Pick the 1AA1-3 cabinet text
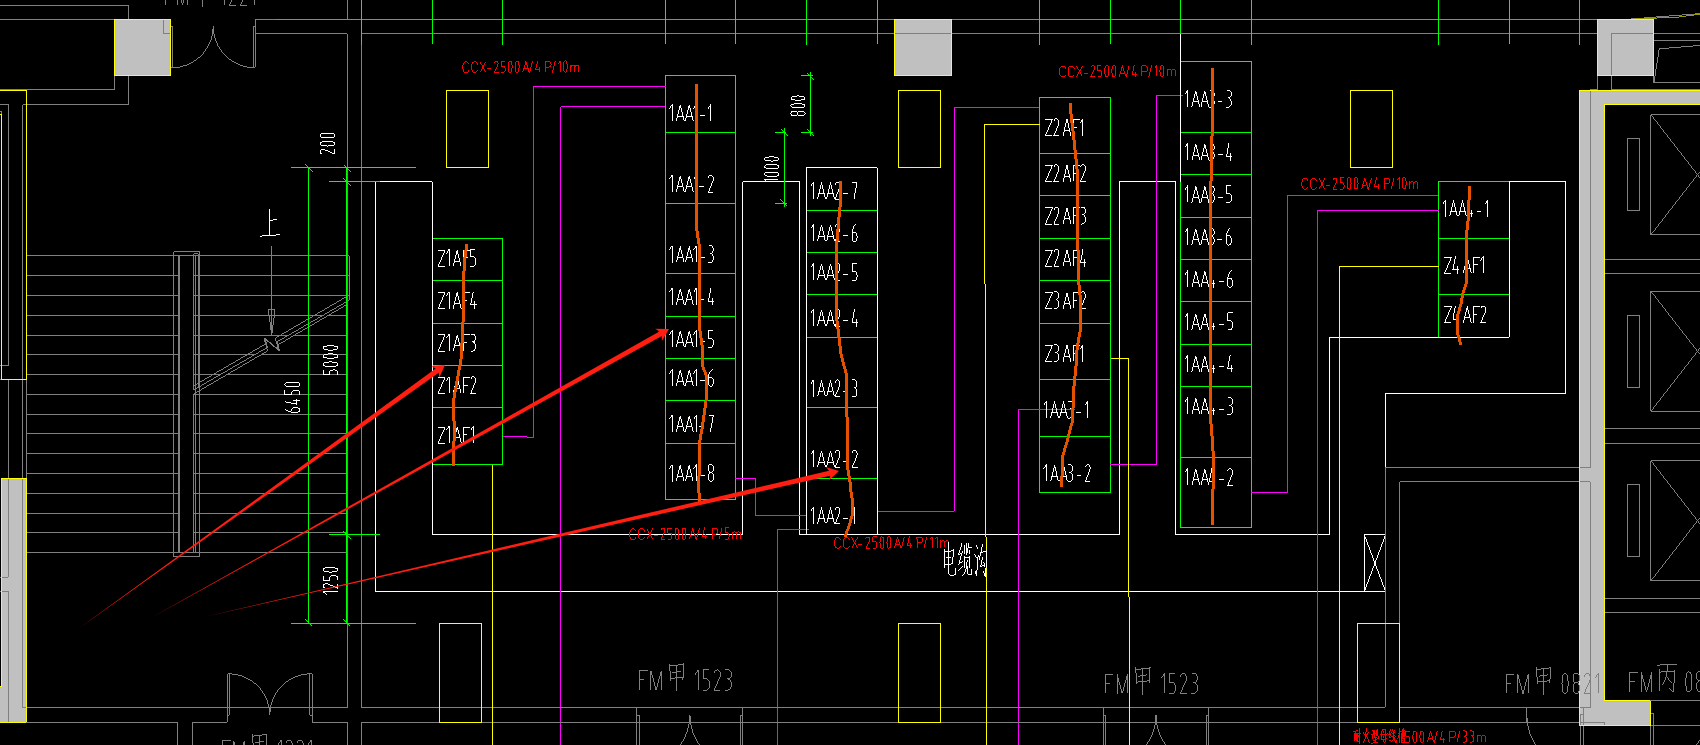 click(x=691, y=255)
